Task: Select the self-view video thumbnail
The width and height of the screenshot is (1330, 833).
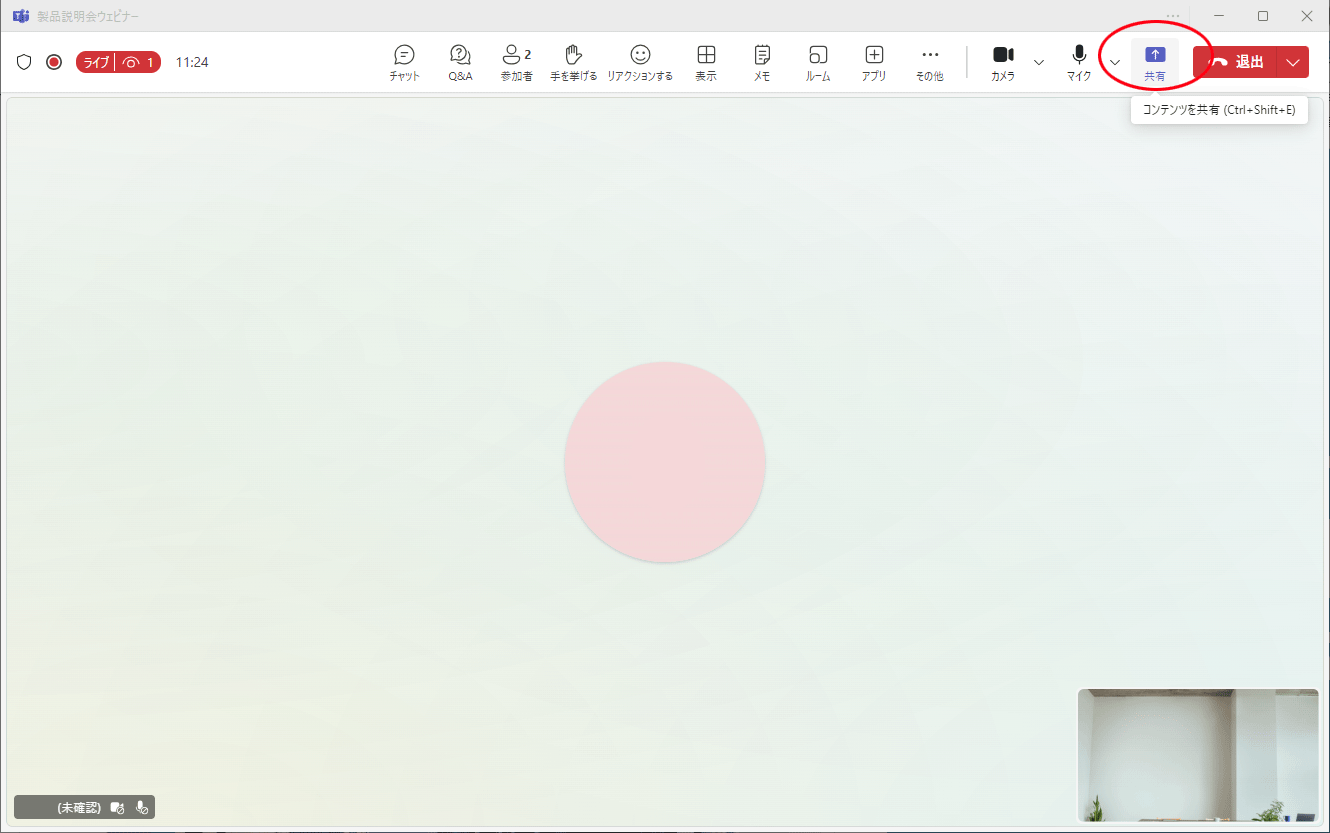Action: pyautogui.click(x=1198, y=755)
